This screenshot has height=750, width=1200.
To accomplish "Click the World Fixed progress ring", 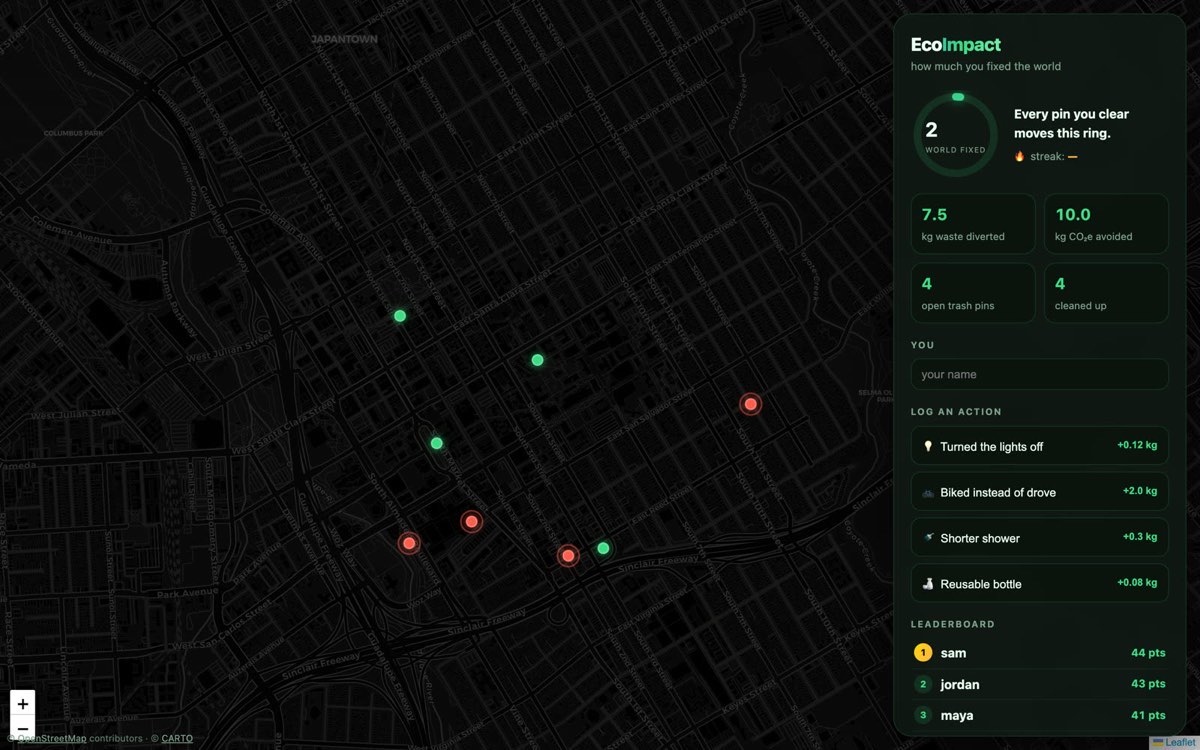I will pos(956,135).
